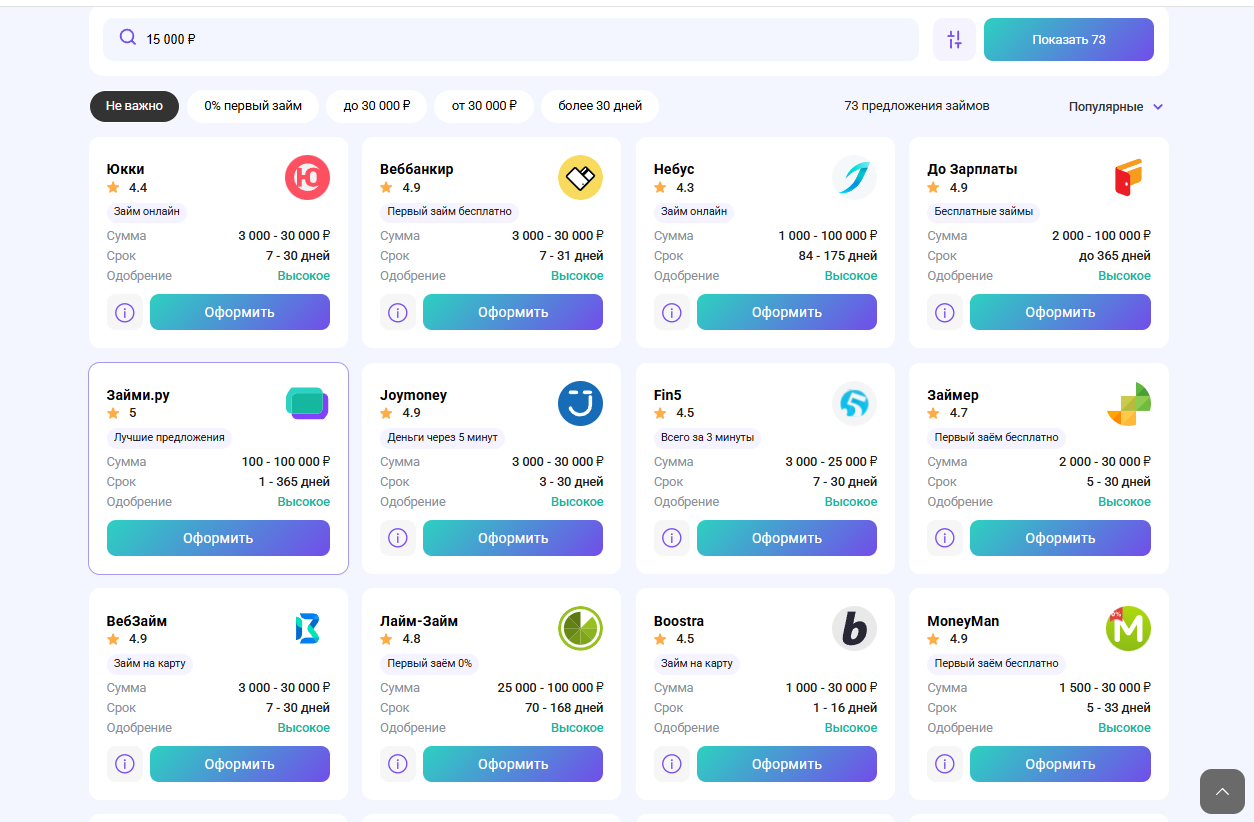Viewport: 1254px width, 822px height.
Task: Open info icon for MoneyMan offer
Action: click(x=945, y=764)
